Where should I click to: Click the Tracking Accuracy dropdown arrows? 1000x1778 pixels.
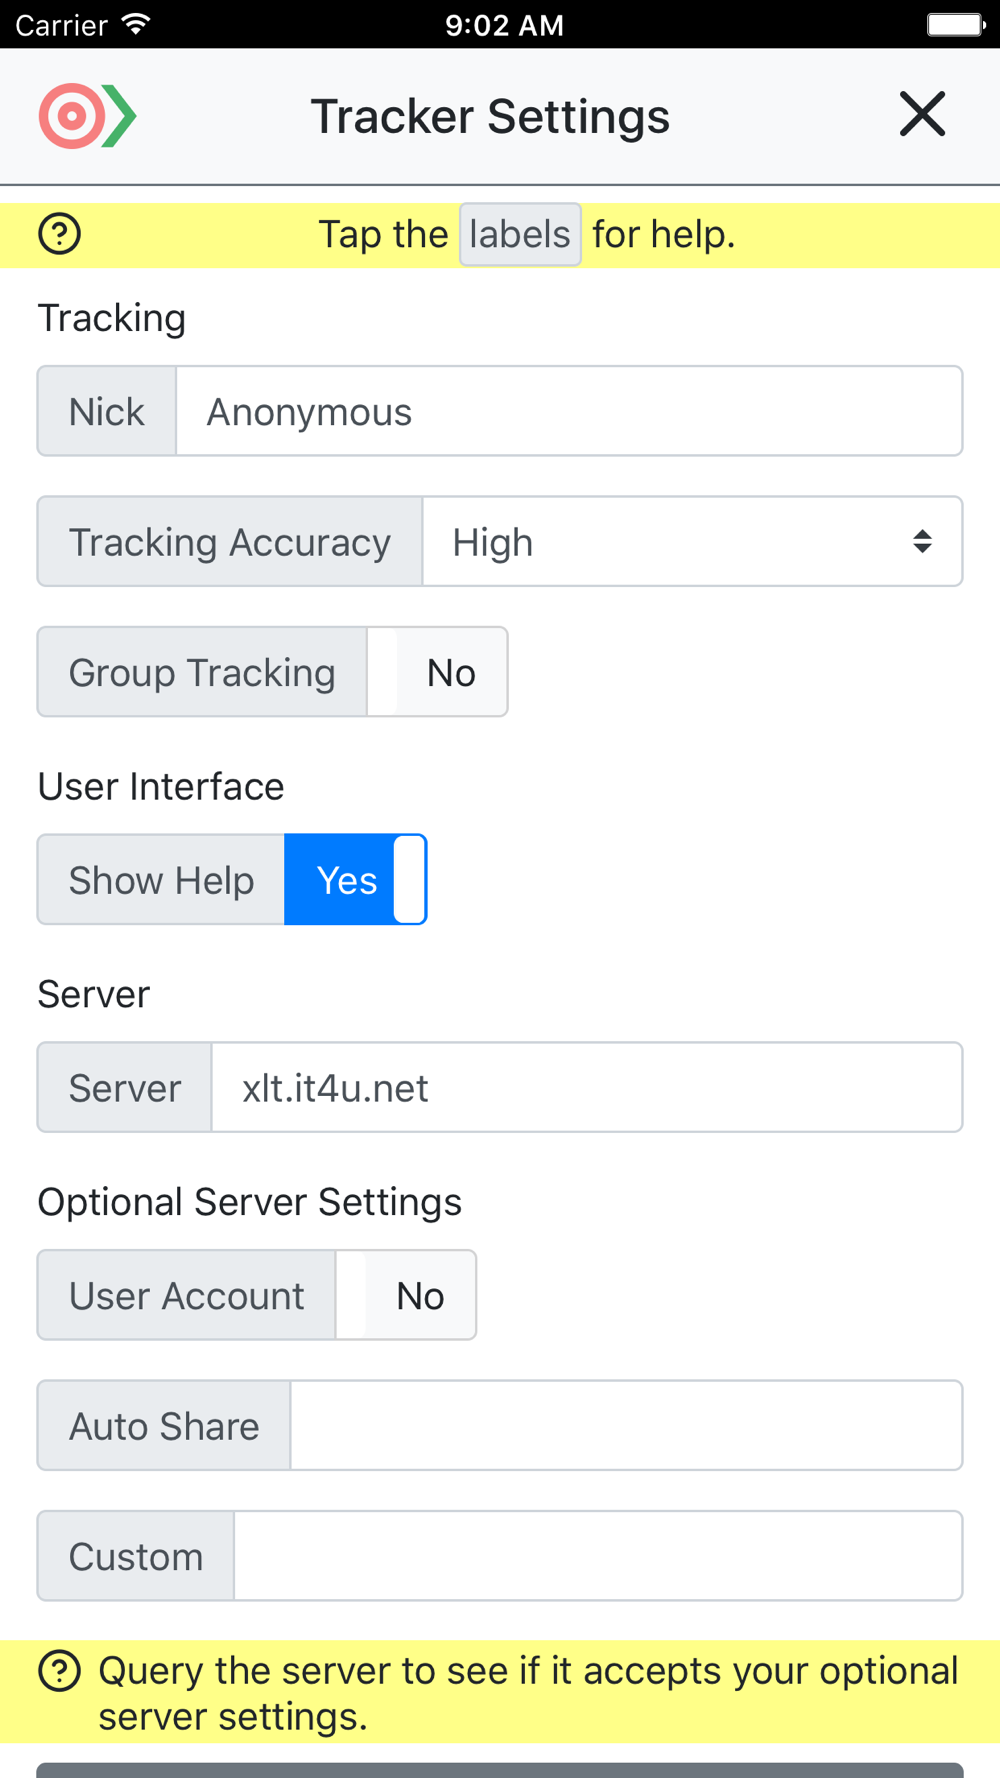point(922,542)
